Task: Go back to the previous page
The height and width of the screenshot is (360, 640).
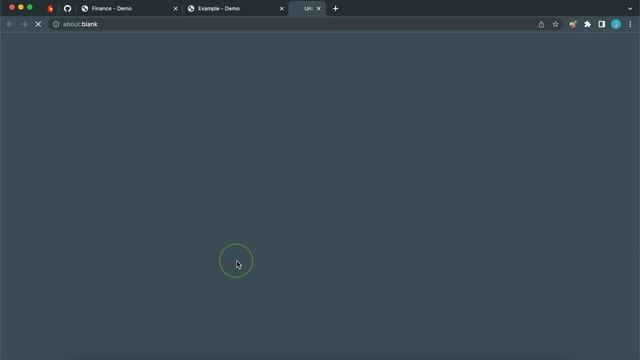Action: click(x=10, y=24)
